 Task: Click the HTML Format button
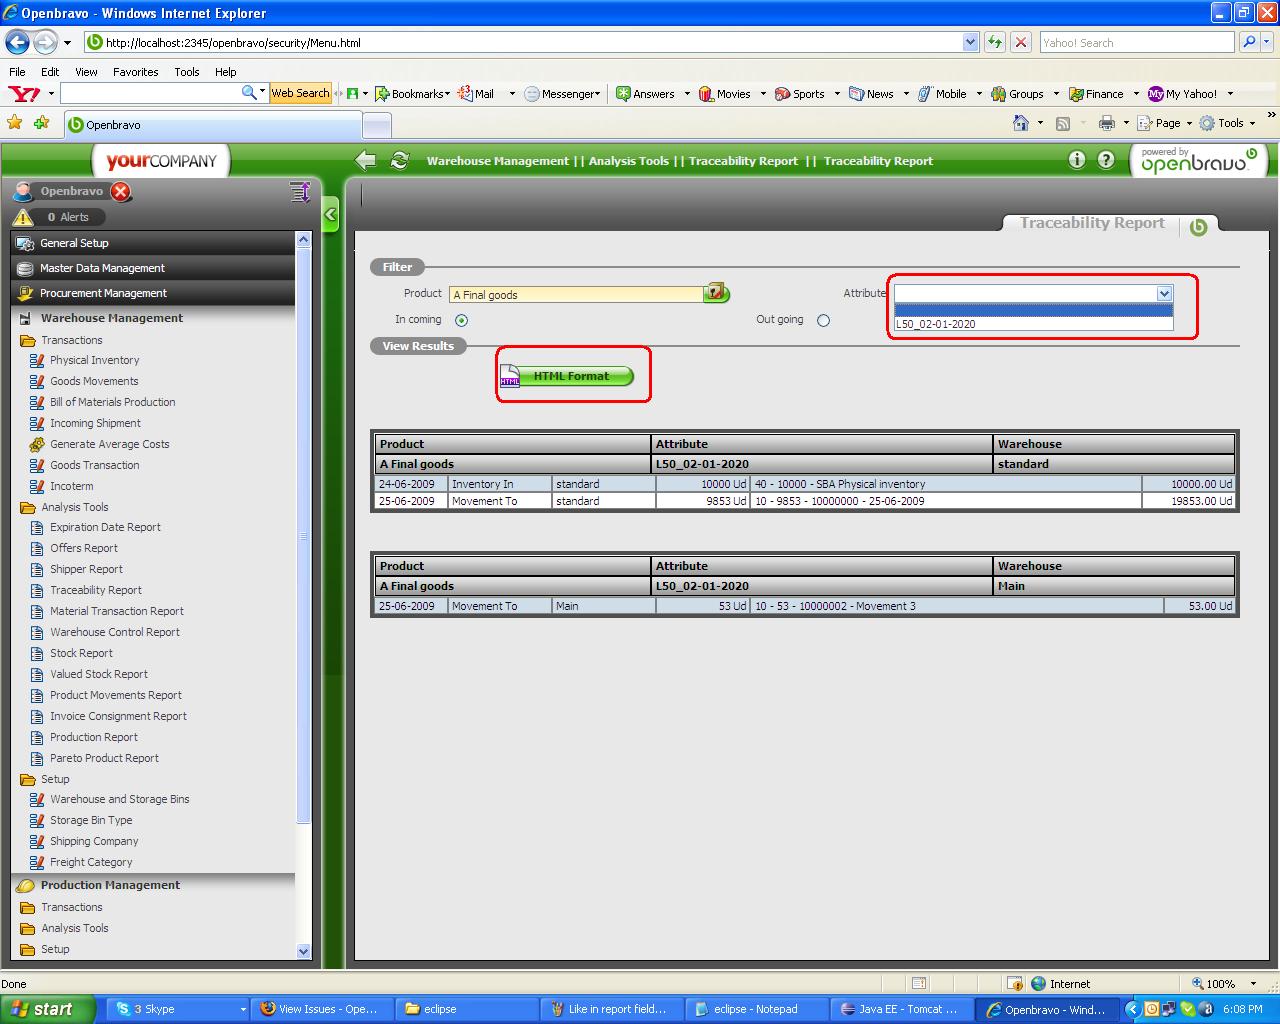(570, 376)
